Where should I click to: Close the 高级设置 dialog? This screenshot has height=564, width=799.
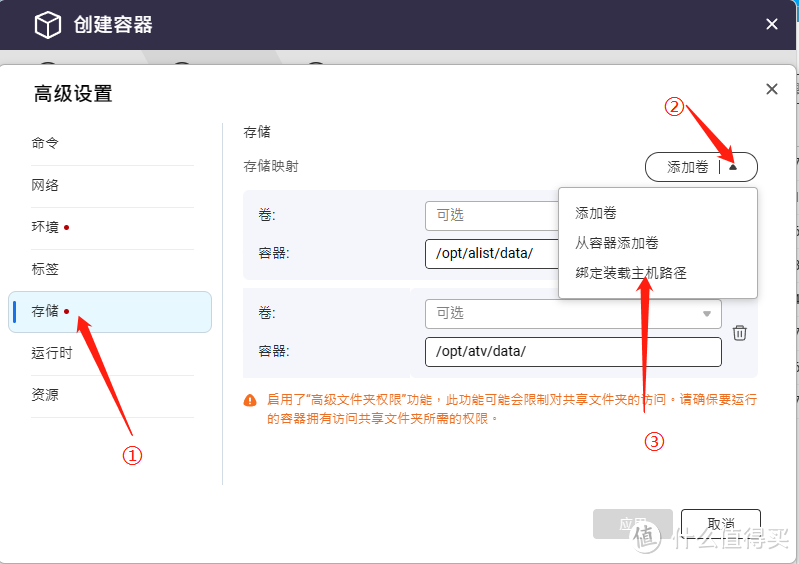772,89
